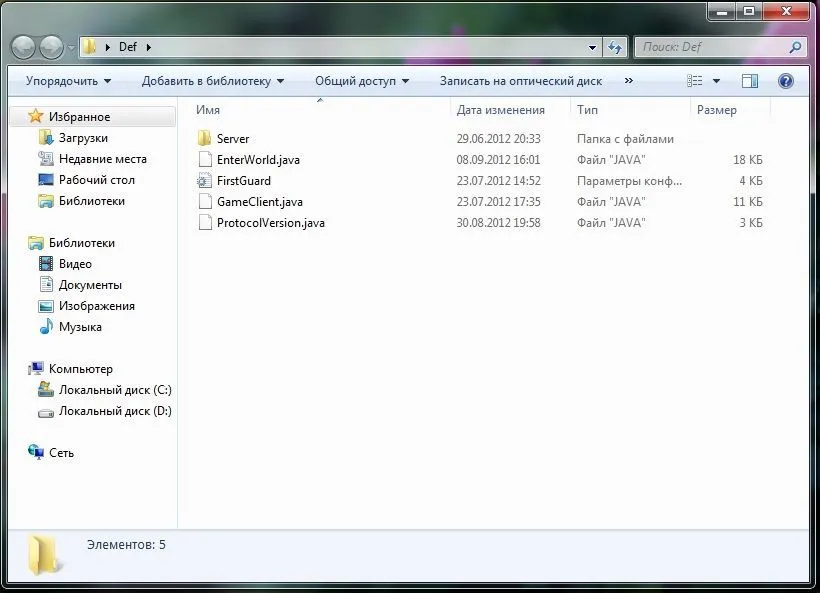This screenshot has width=820, height=593.
Task: Select Сеть in navigation pane
Action: click(61, 453)
